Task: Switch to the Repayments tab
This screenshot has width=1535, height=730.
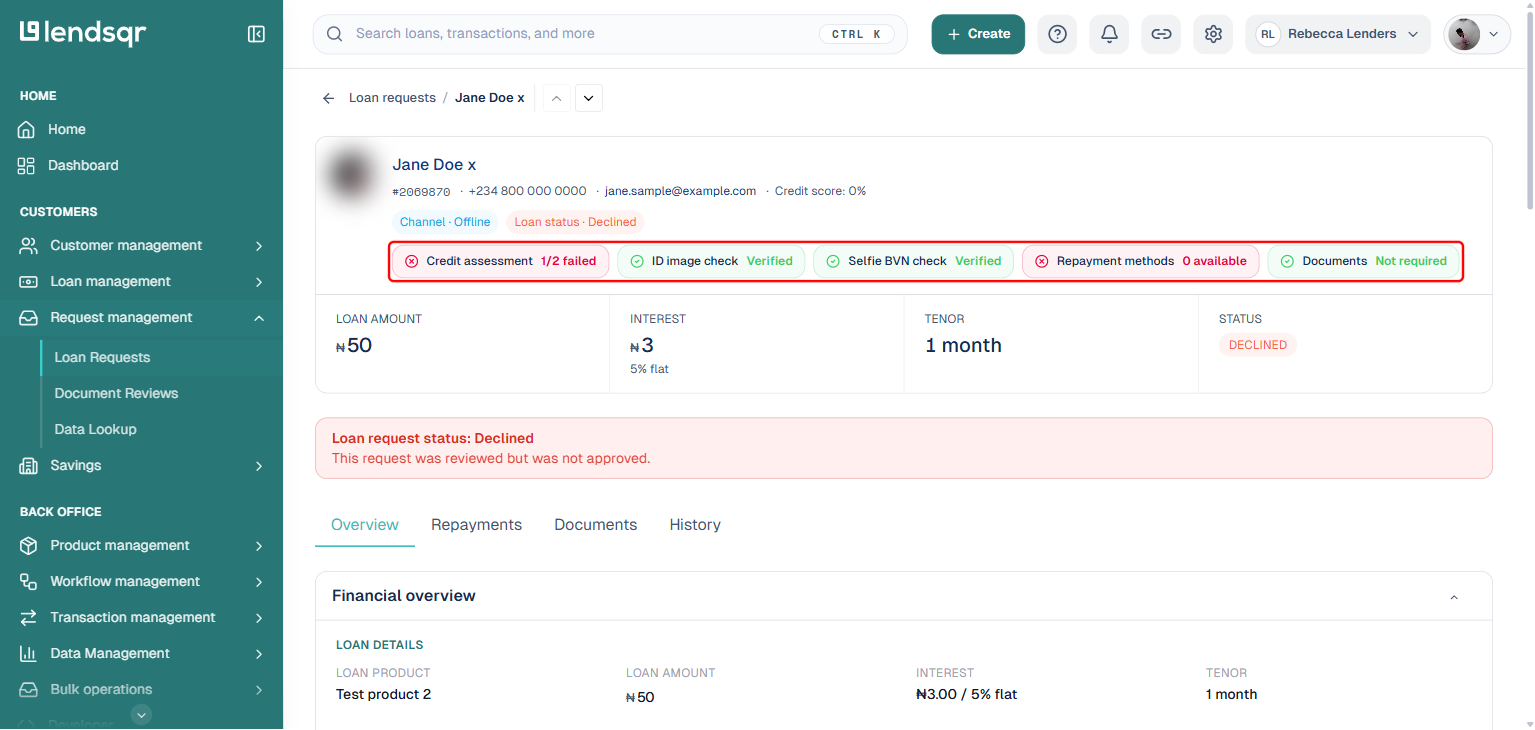Action: tap(476, 525)
